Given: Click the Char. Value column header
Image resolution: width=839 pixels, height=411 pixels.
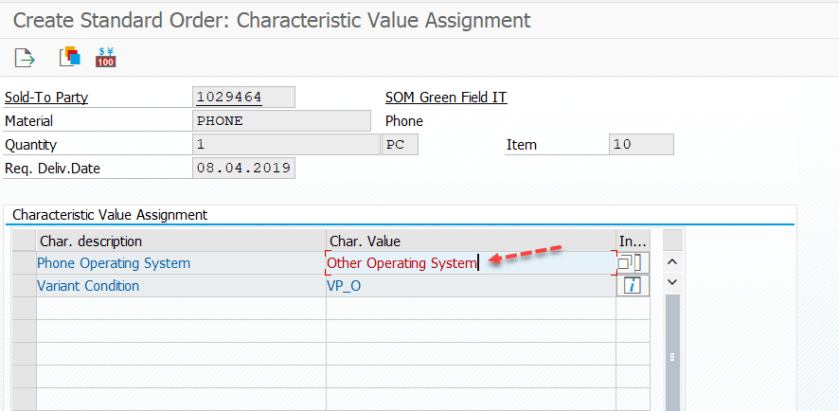Looking at the screenshot, I should tap(470, 241).
